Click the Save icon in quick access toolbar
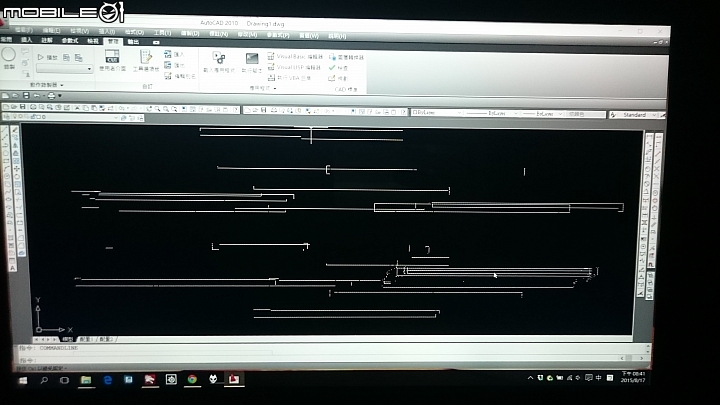This screenshot has width=720, height=405. 26,96
